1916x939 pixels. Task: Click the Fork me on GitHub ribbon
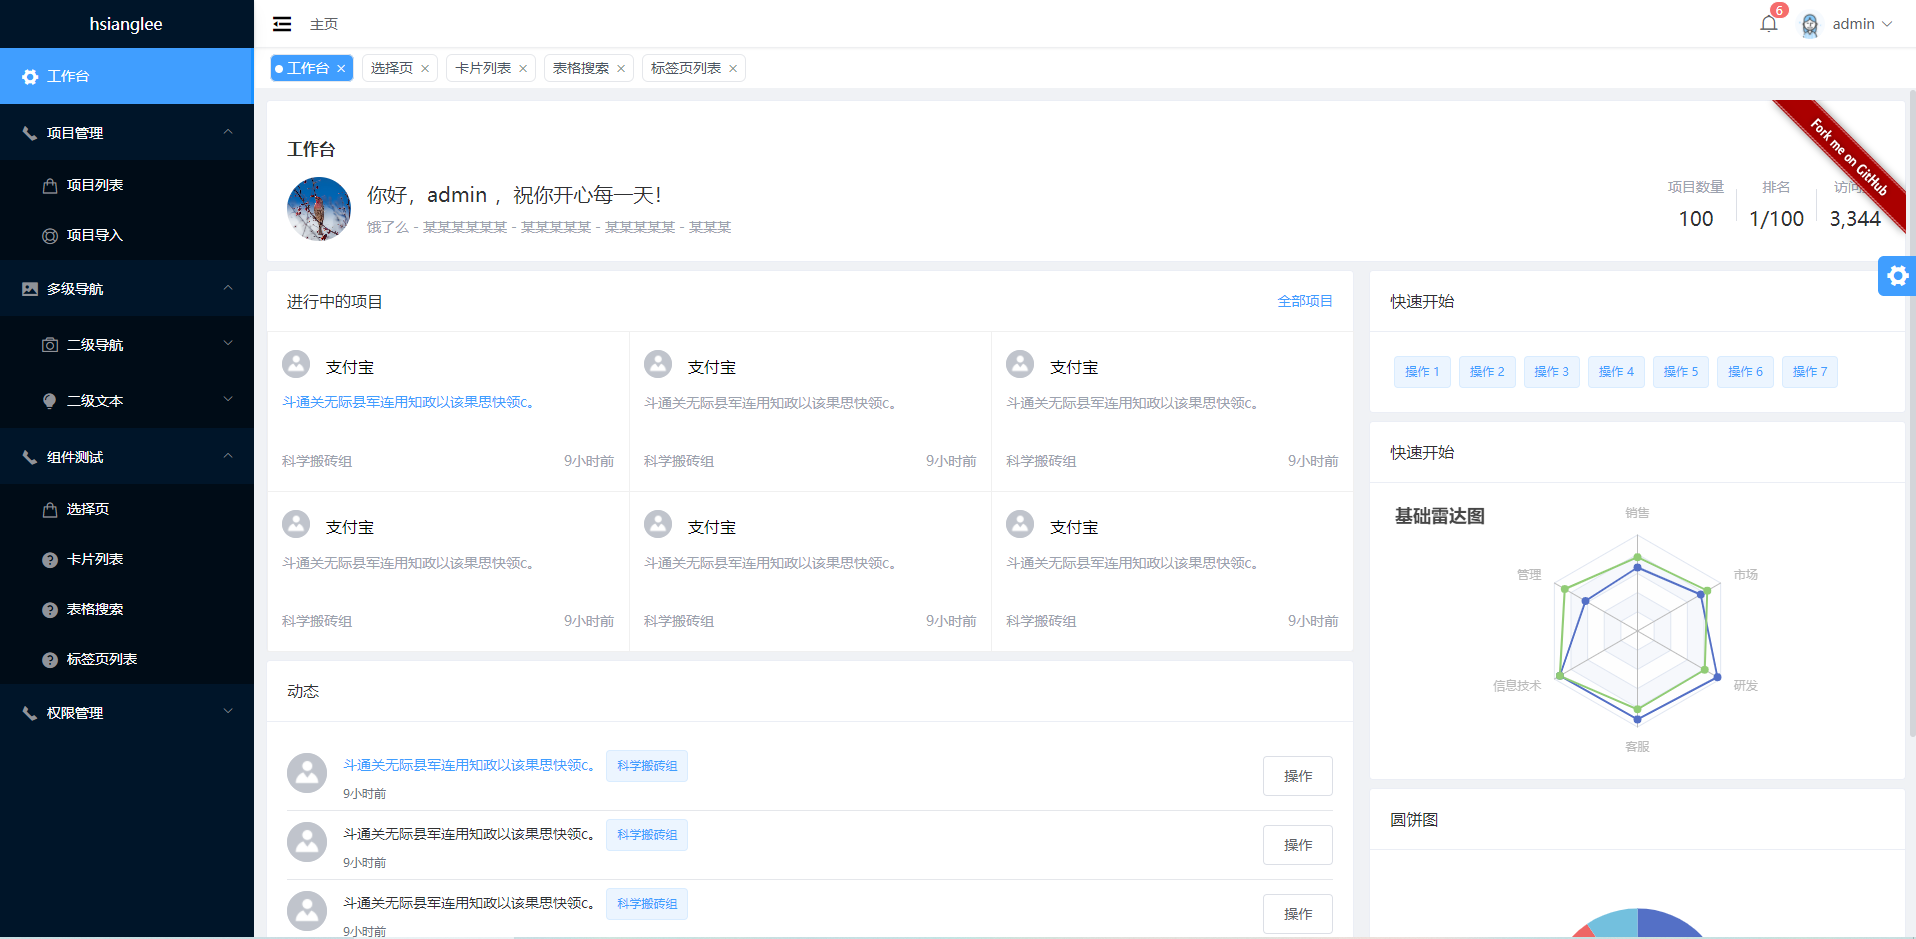tap(1846, 160)
